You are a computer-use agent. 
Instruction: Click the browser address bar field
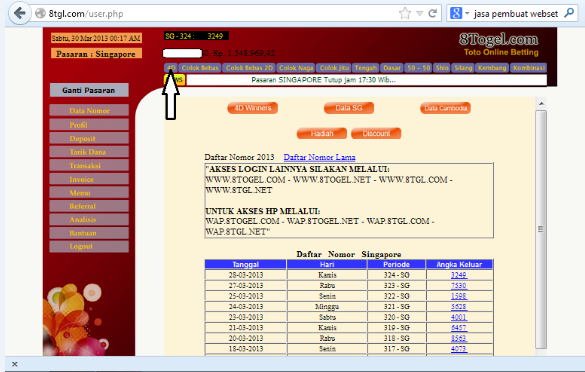(220, 14)
